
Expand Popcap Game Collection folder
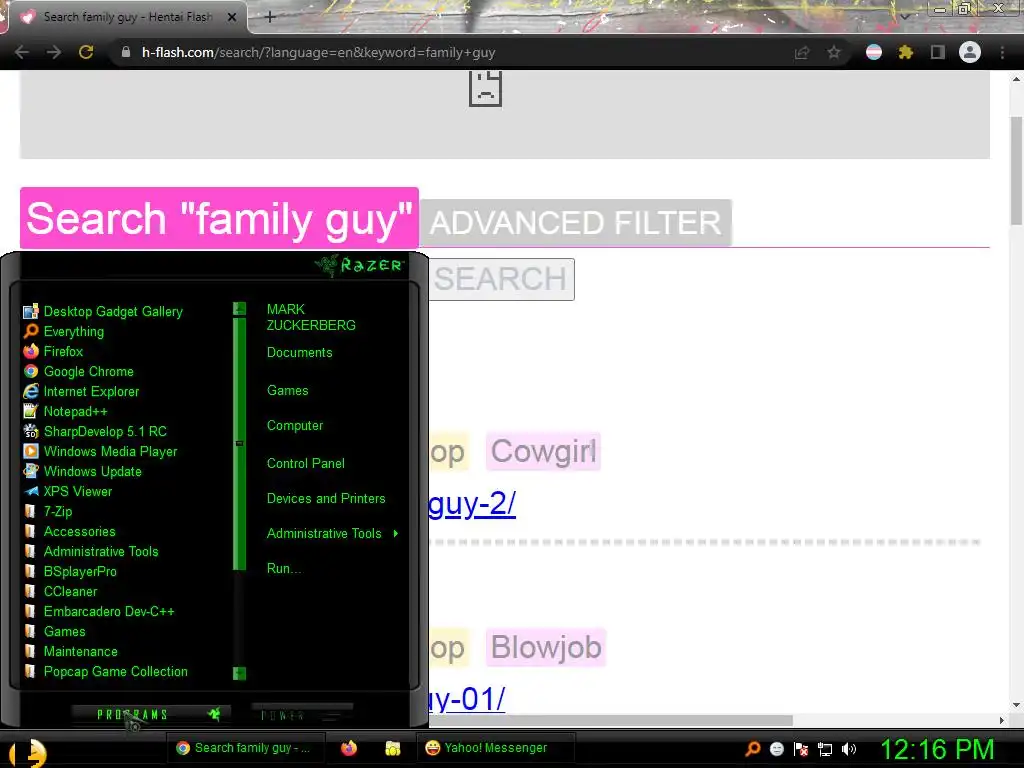[106, 671]
